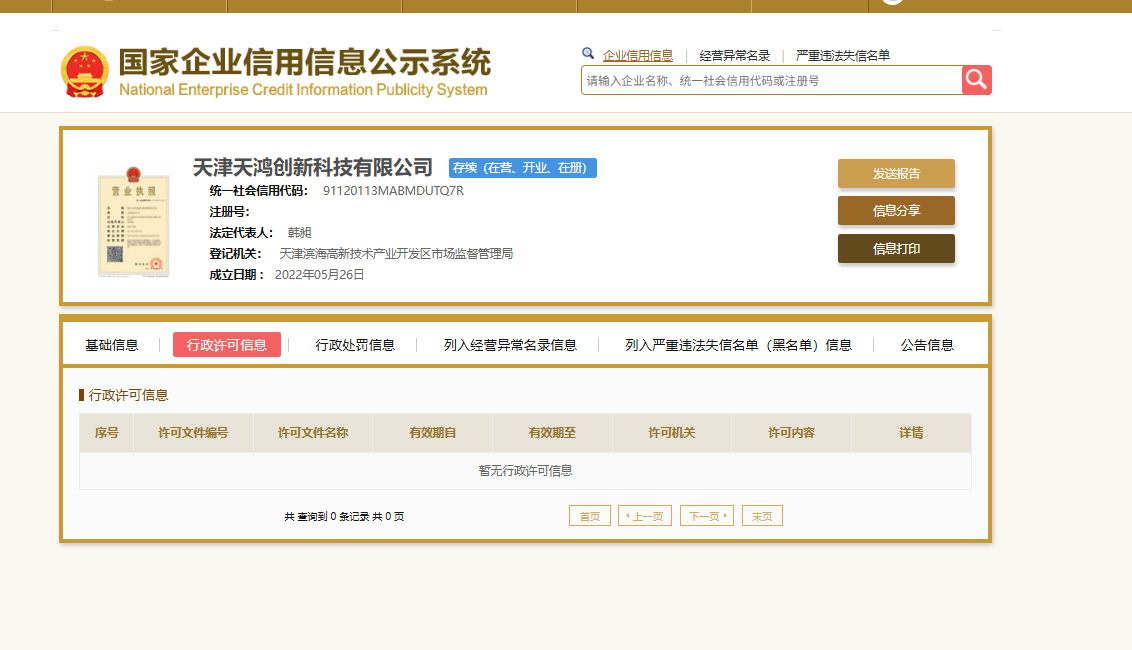Screen dimensions: 1132x650
Task: Click the establishment date 2022年05月26日
Action: [319, 274]
